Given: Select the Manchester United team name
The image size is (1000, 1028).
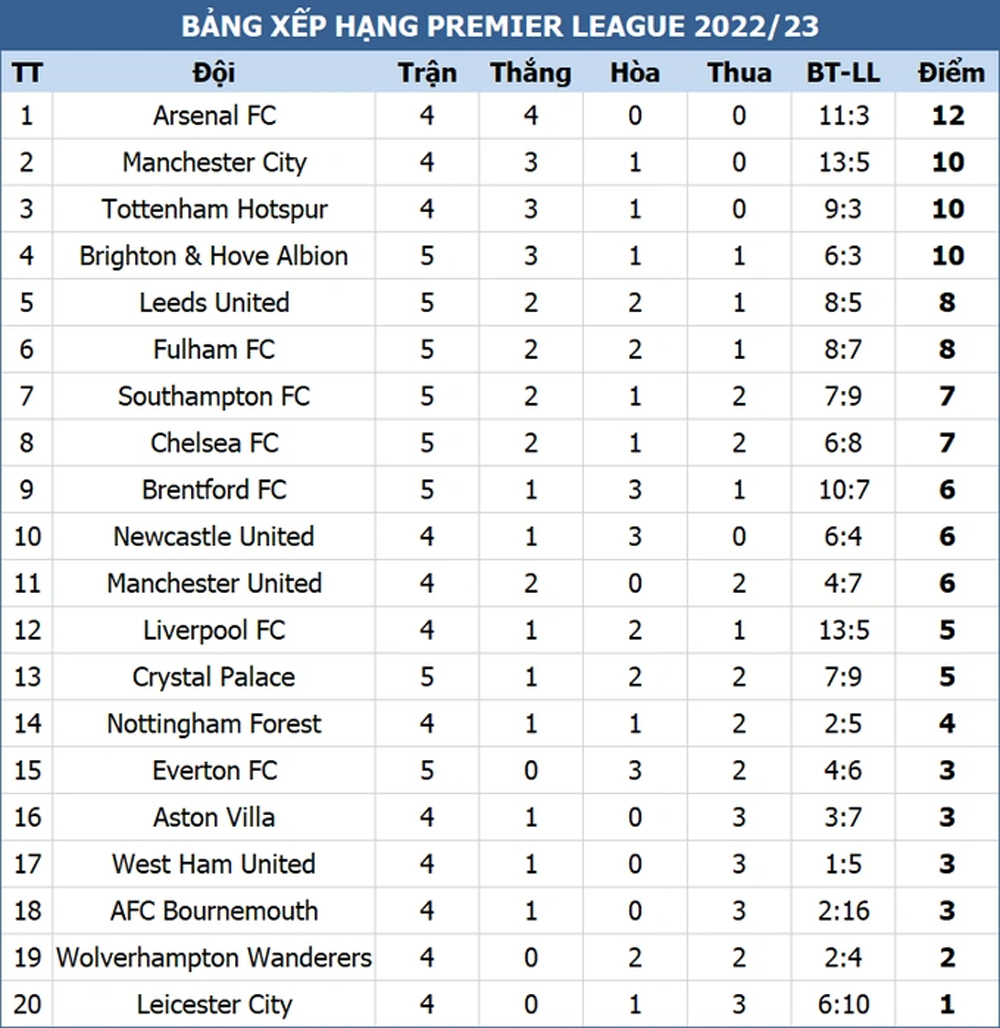Looking at the screenshot, I should pos(214,583).
